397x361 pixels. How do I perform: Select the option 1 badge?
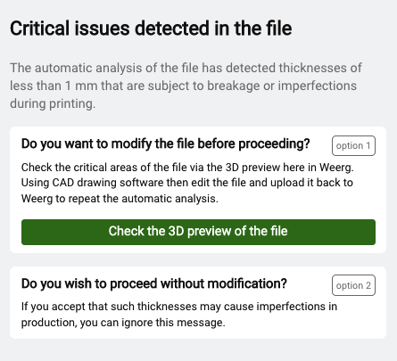click(x=354, y=146)
